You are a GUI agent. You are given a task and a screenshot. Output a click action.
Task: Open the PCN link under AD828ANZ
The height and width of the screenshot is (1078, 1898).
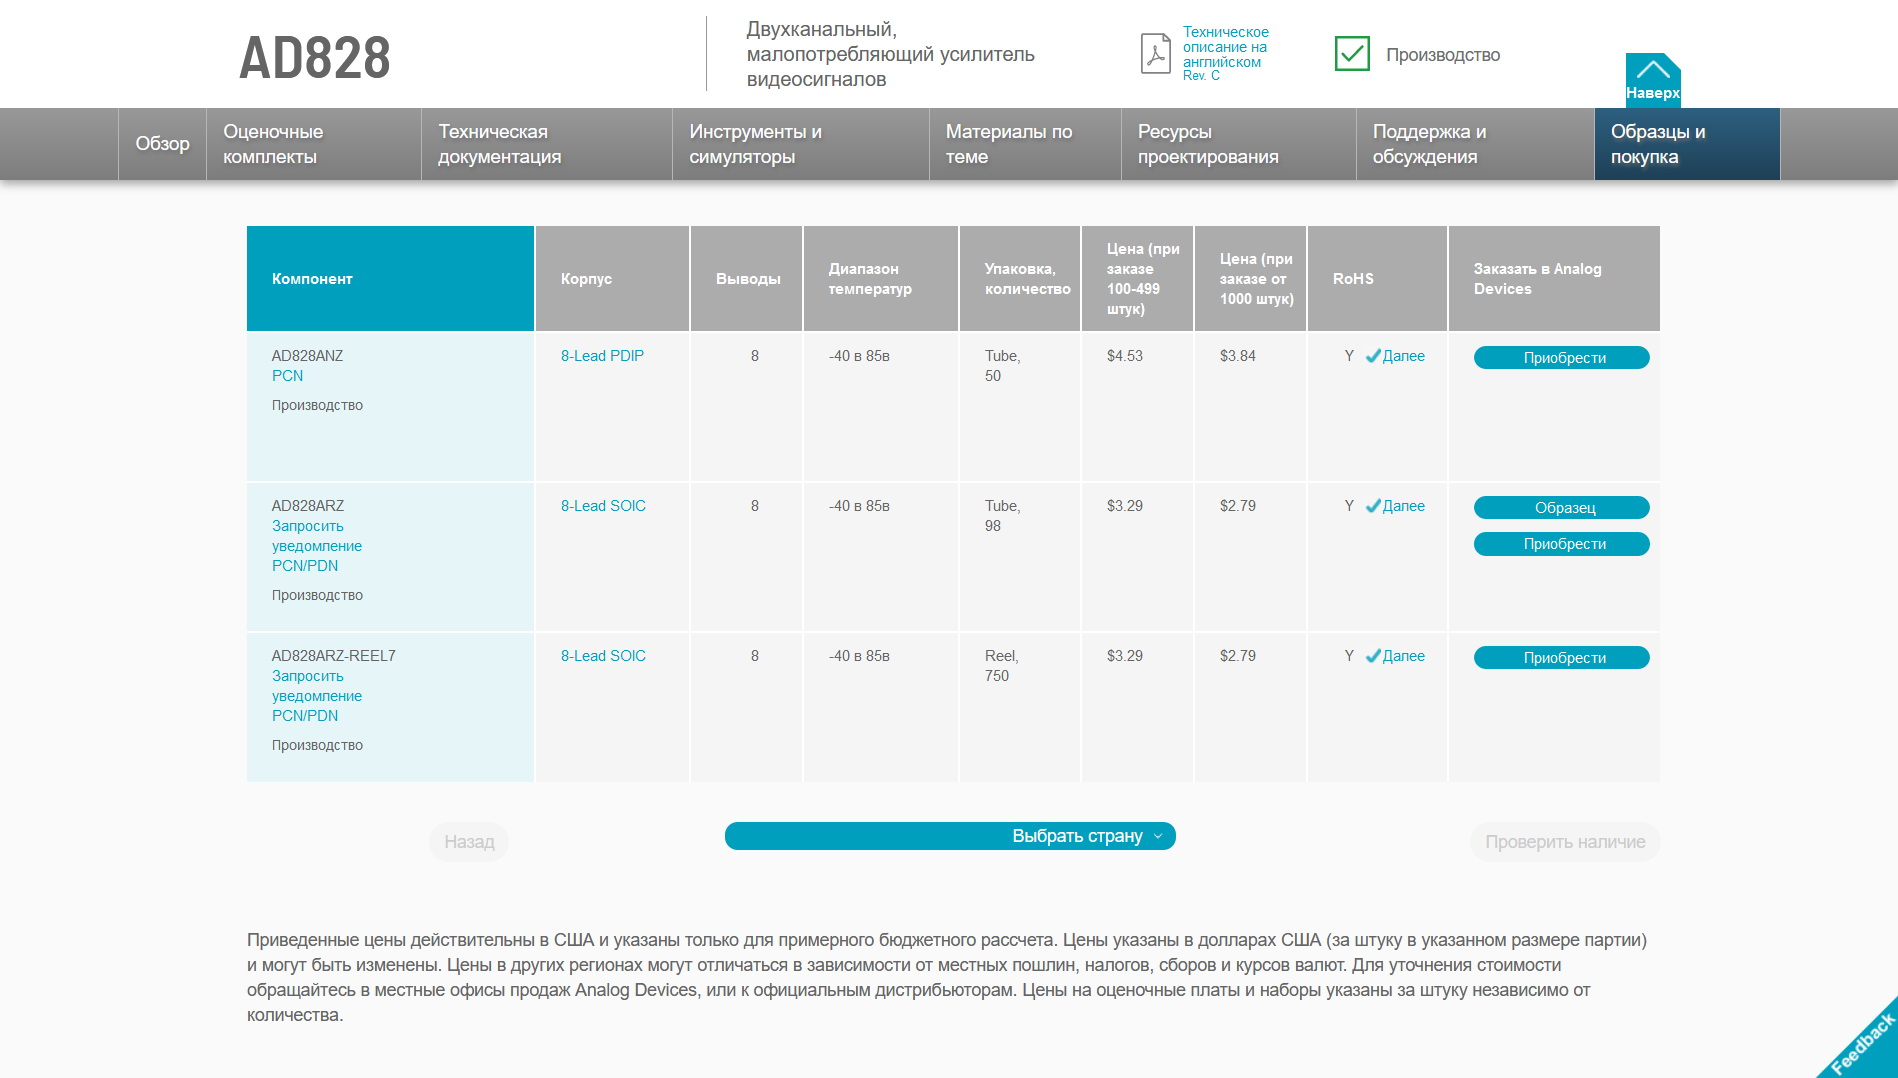(287, 376)
